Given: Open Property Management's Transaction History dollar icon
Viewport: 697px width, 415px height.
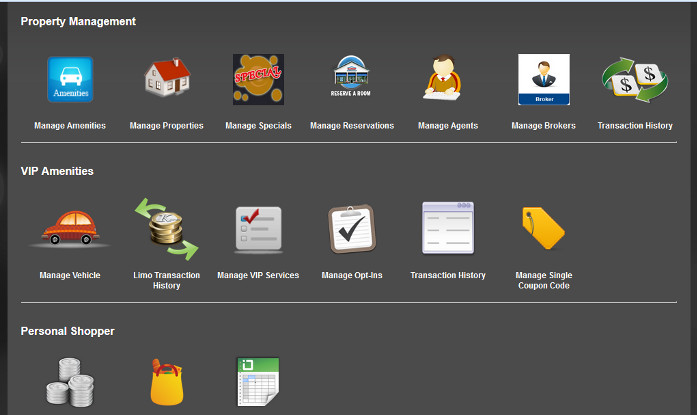Looking at the screenshot, I should coord(634,80).
